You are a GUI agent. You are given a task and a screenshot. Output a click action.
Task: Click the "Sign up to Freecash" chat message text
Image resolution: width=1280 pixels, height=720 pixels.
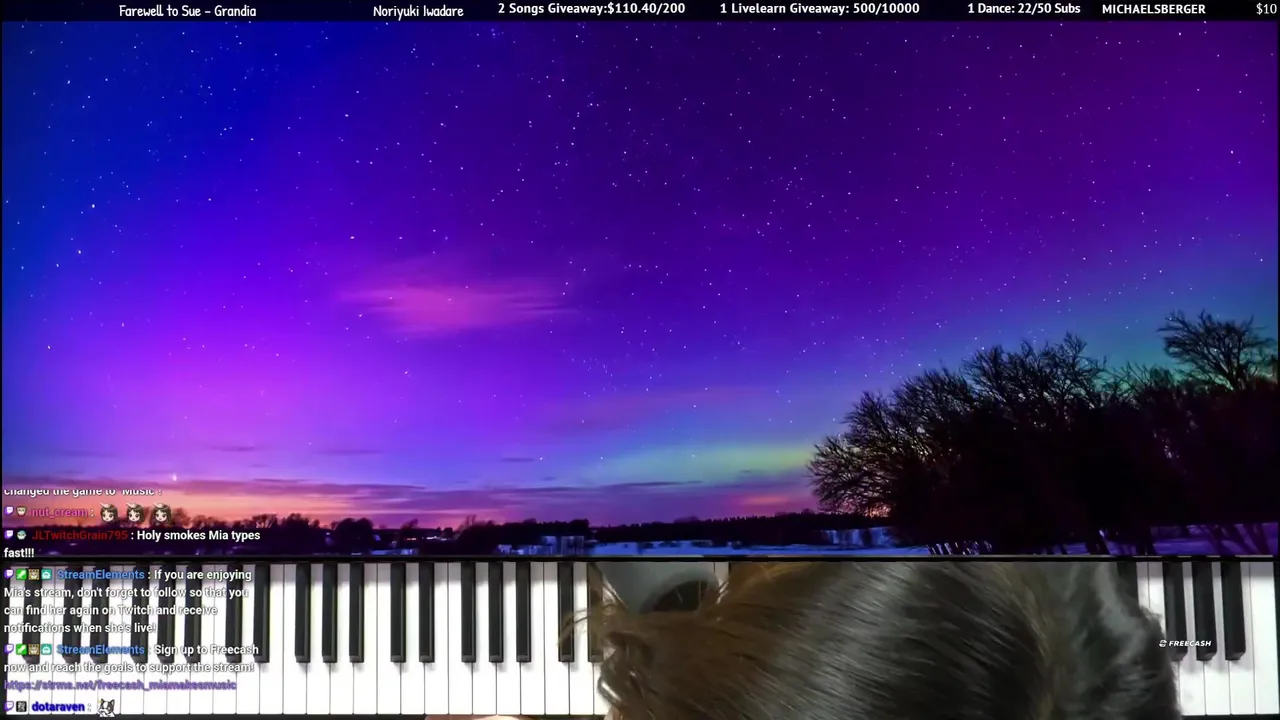pyautogui.click(x=206, y=650)
